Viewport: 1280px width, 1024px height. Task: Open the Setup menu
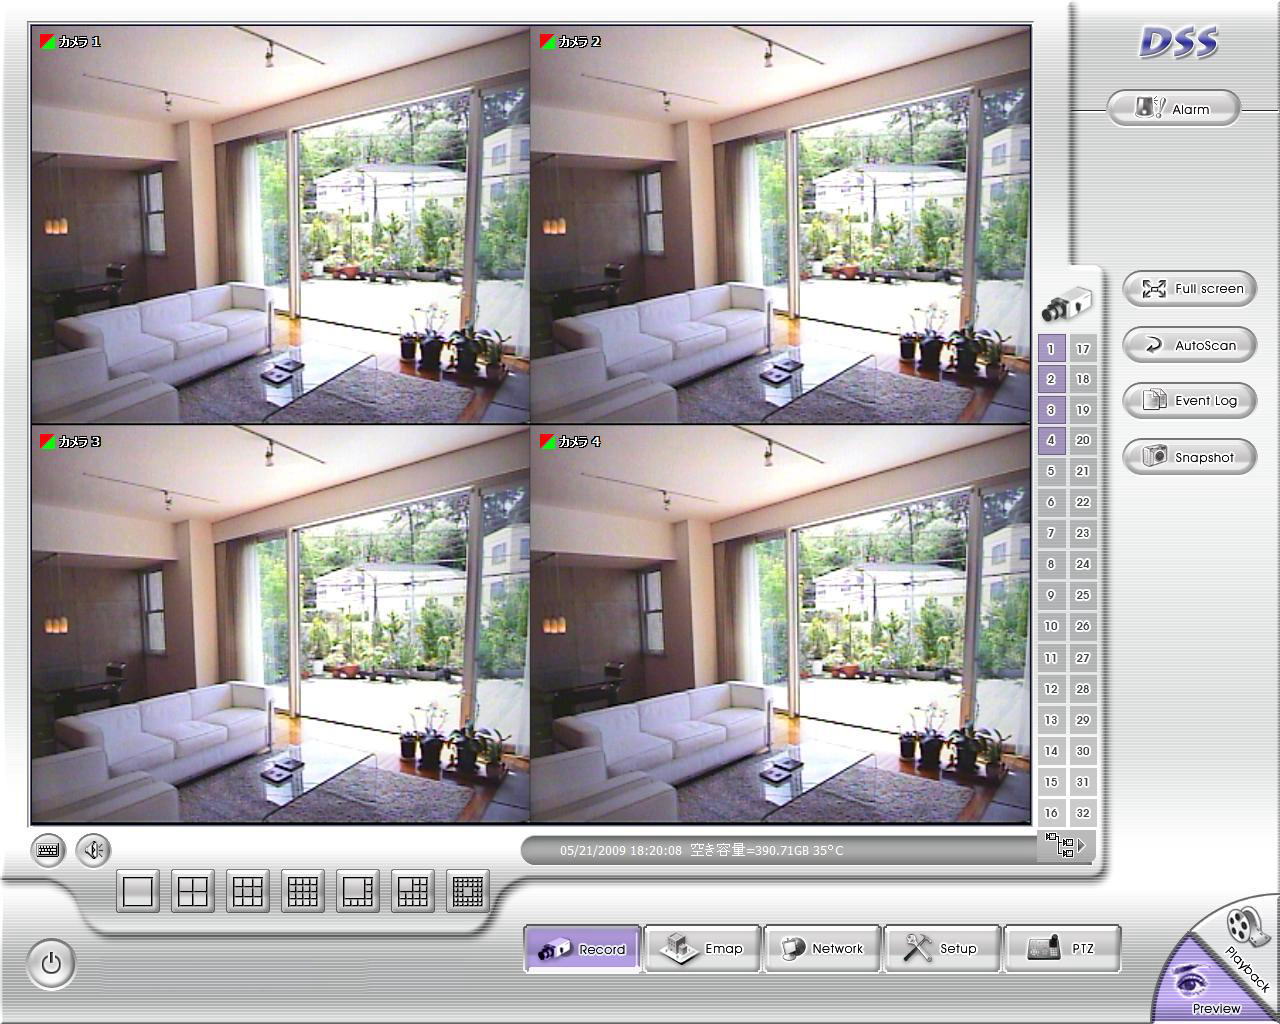pyautogui.click(x=942, y=949)
